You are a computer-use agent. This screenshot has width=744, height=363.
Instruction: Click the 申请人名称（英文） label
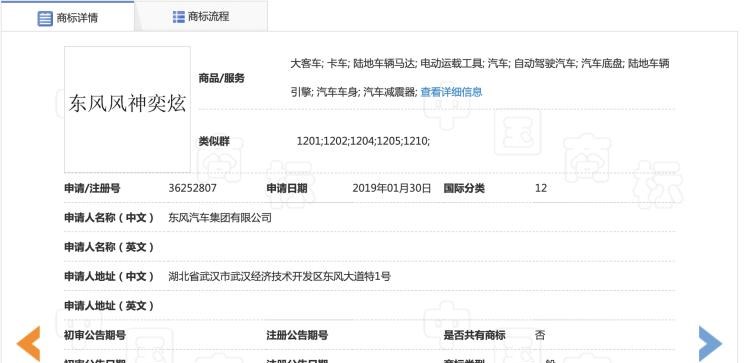coord(109,247)
